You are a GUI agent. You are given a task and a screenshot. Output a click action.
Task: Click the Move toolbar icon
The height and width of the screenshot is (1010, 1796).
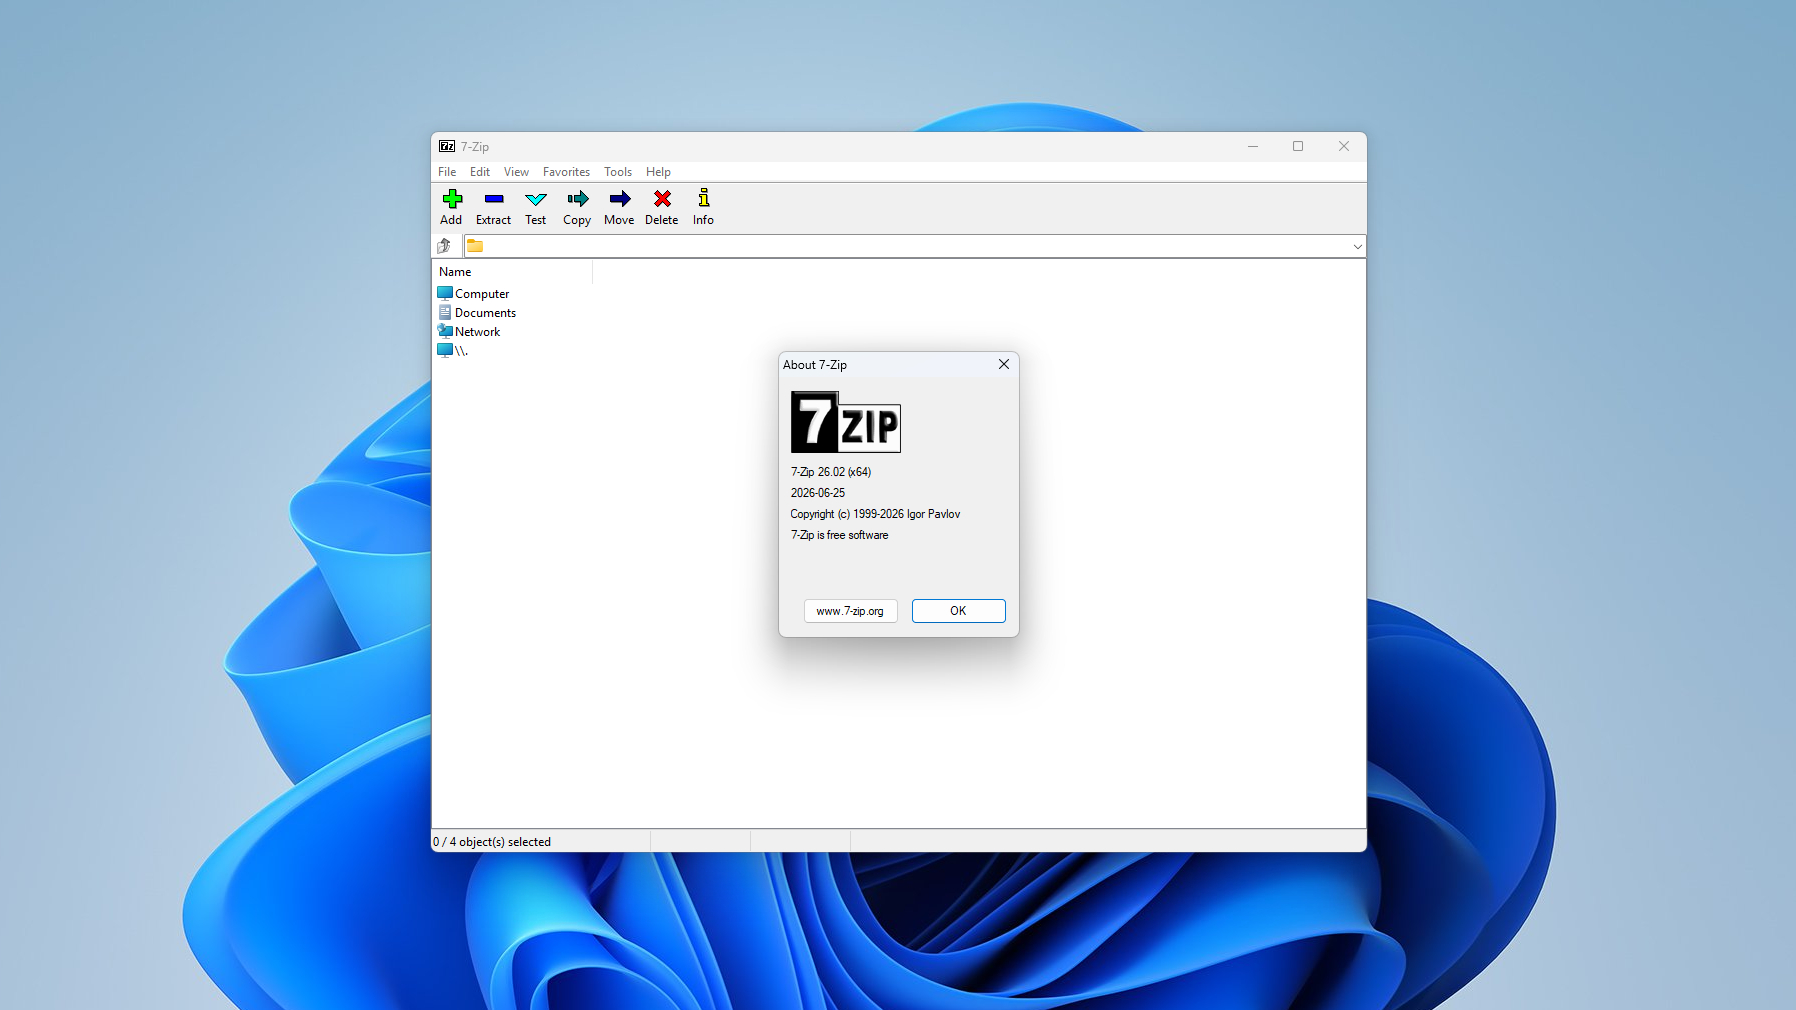(x=620, y=198)
